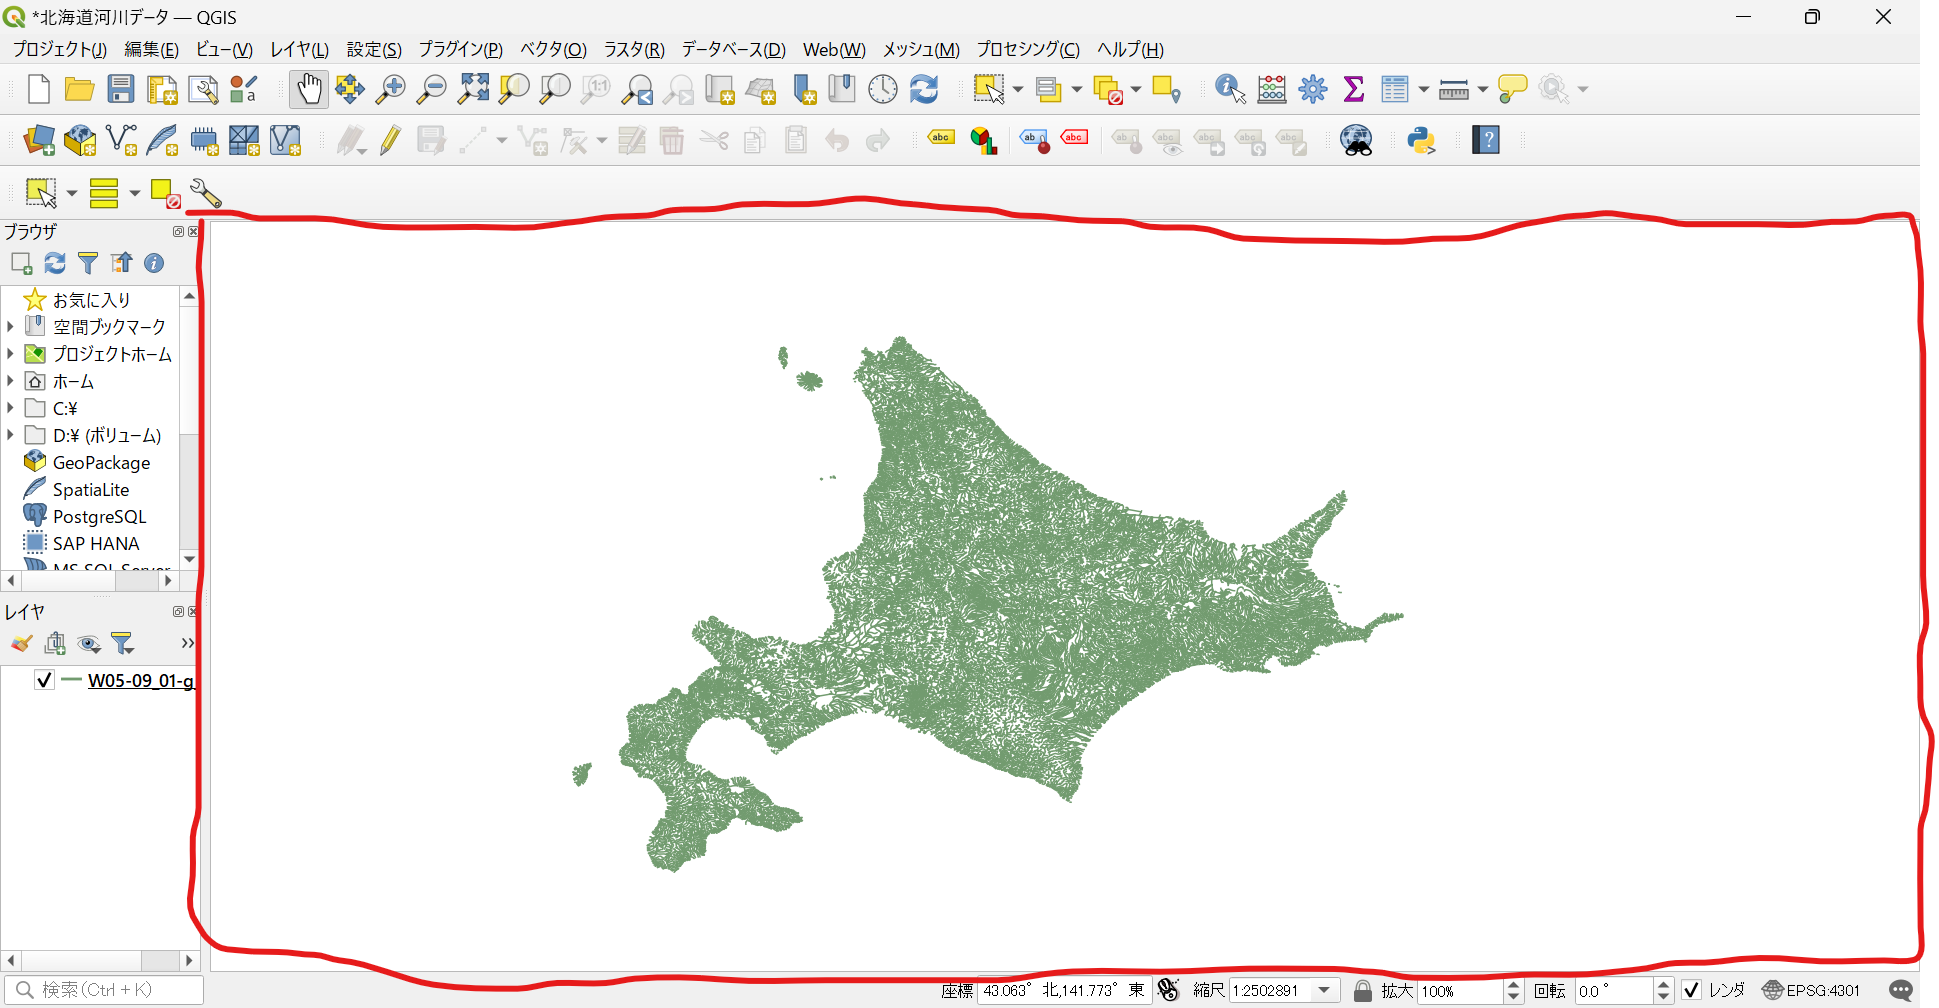
Task: Open the Layer Styling paintbrush in Layers panel
Action: [x=22, y=643]
